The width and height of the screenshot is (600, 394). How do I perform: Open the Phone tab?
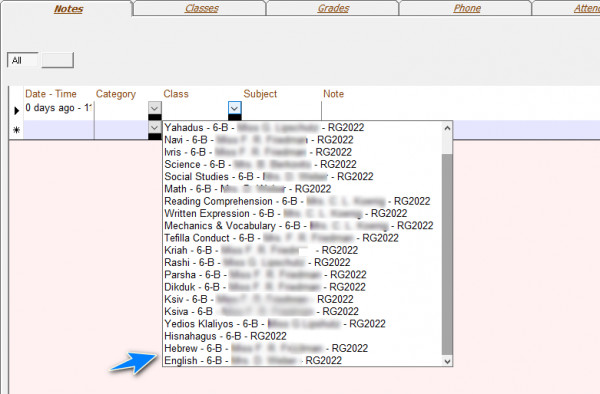point(467,8)
